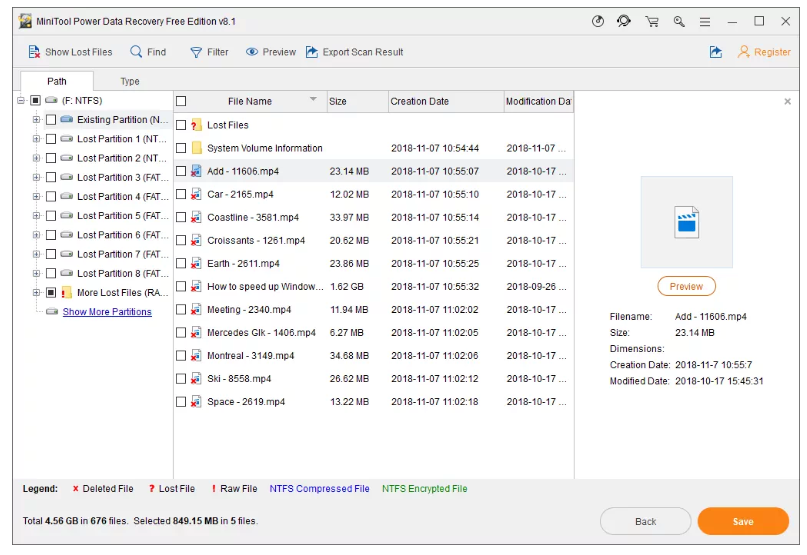Check the Lost Partition 6 checkbox
The image size is (807, 555).
click(50, 235)
